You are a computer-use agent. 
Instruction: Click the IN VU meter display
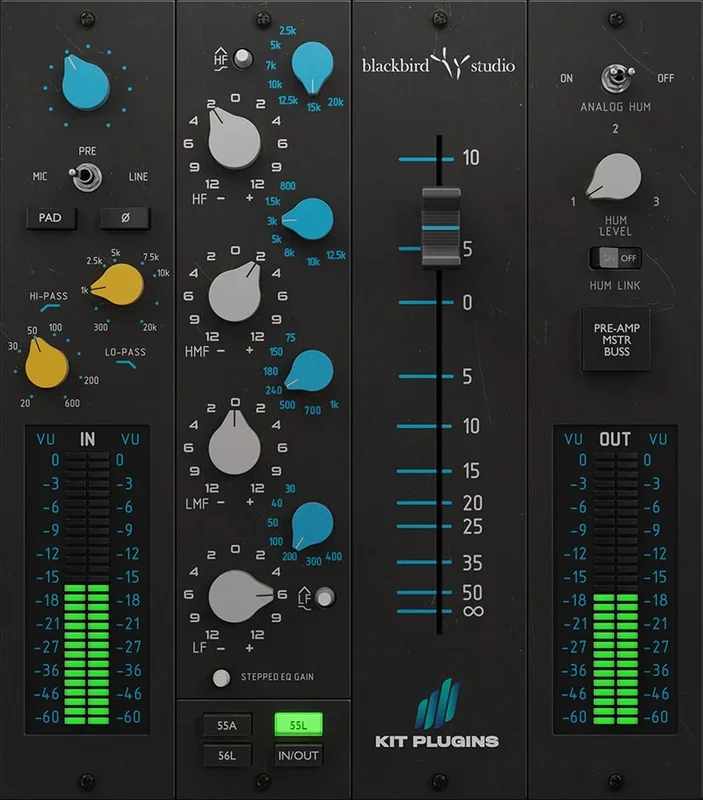[87, 580]
